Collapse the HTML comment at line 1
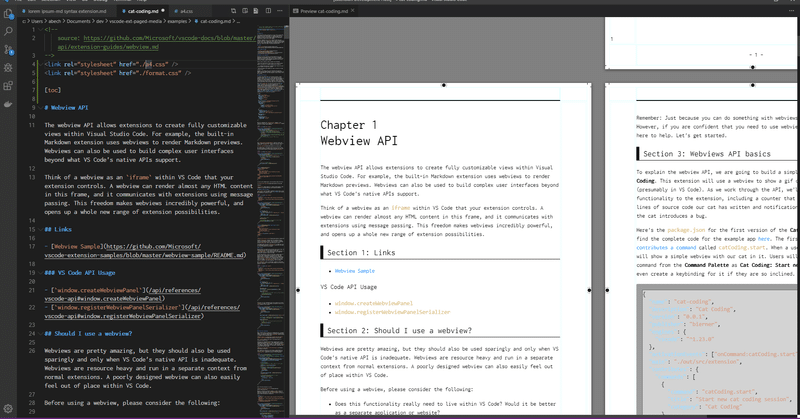 point(41,30)
